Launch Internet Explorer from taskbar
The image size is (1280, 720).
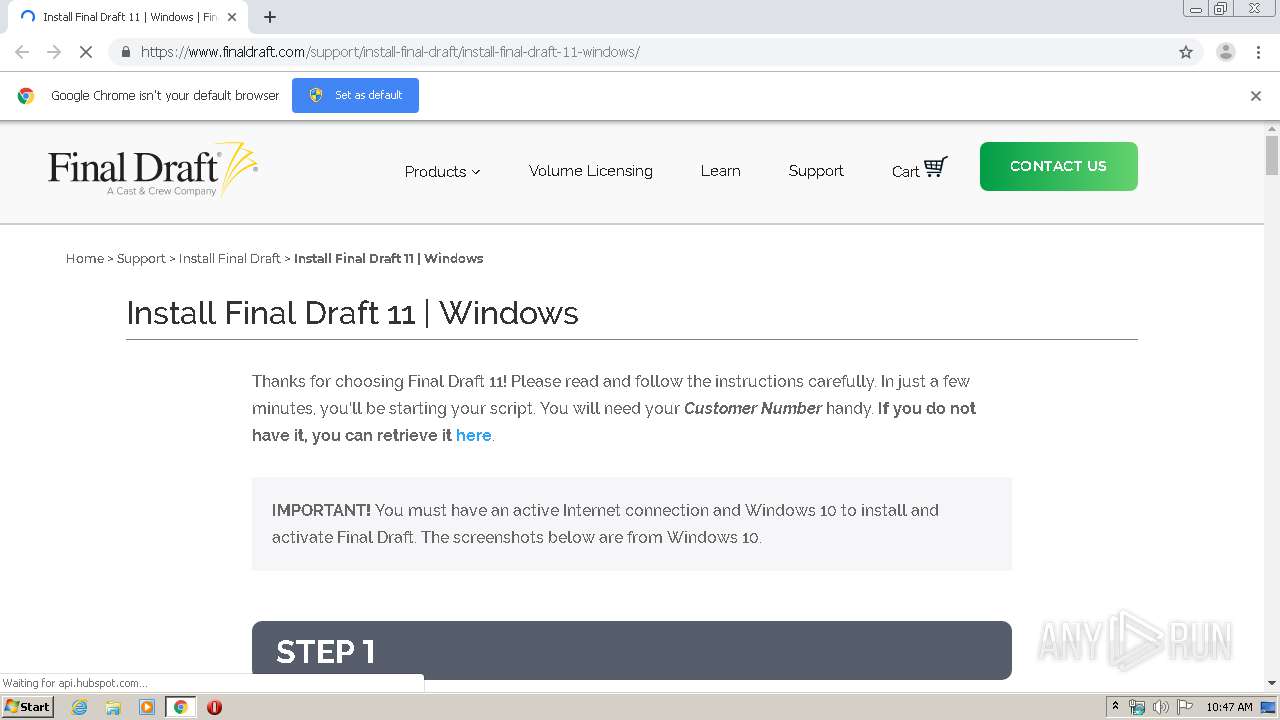[x=80, y=707]
